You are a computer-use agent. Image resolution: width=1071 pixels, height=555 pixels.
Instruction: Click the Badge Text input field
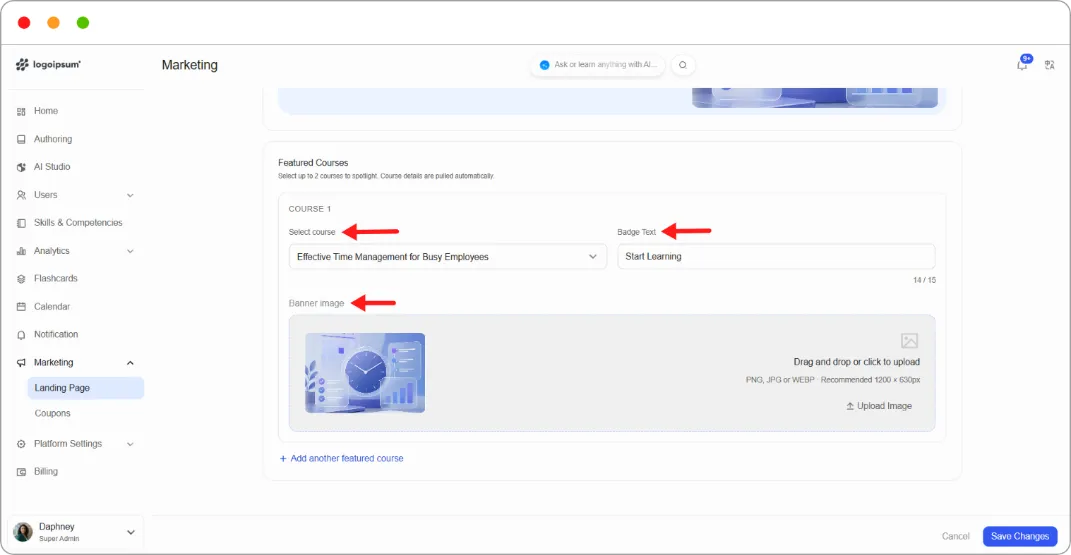click(x=776, y=257)
